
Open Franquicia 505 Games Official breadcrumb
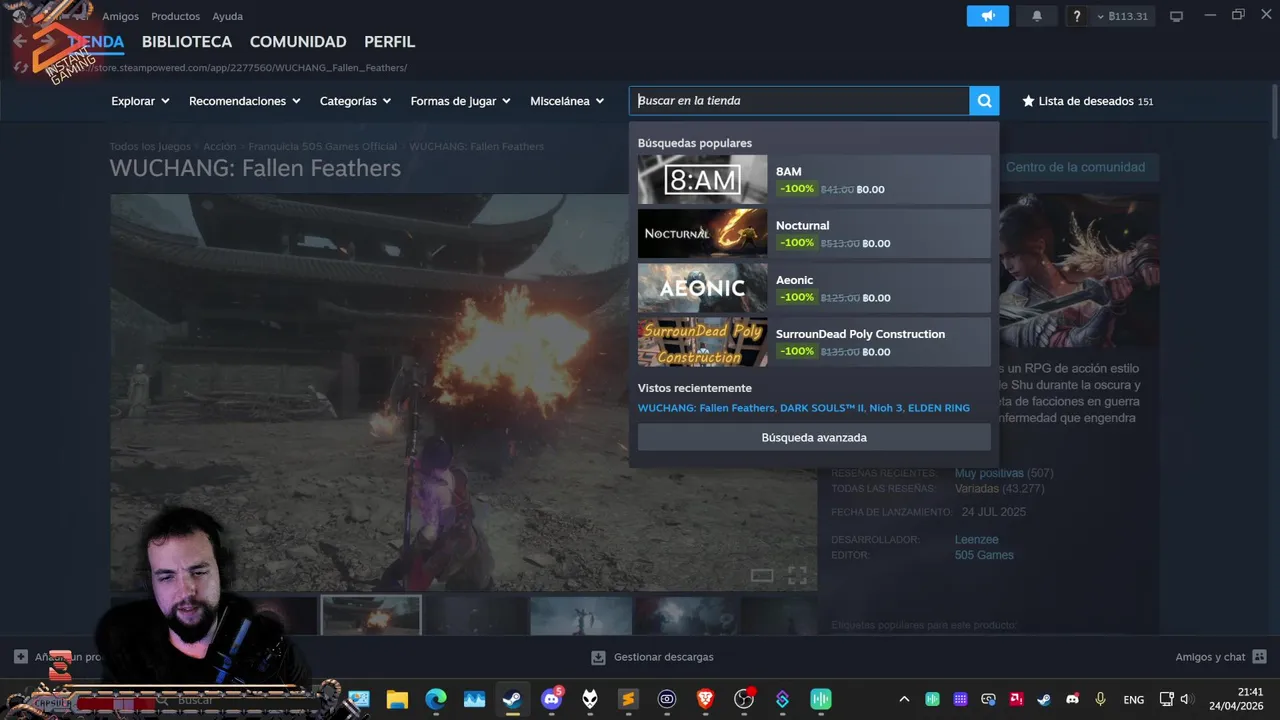(323, 147)
